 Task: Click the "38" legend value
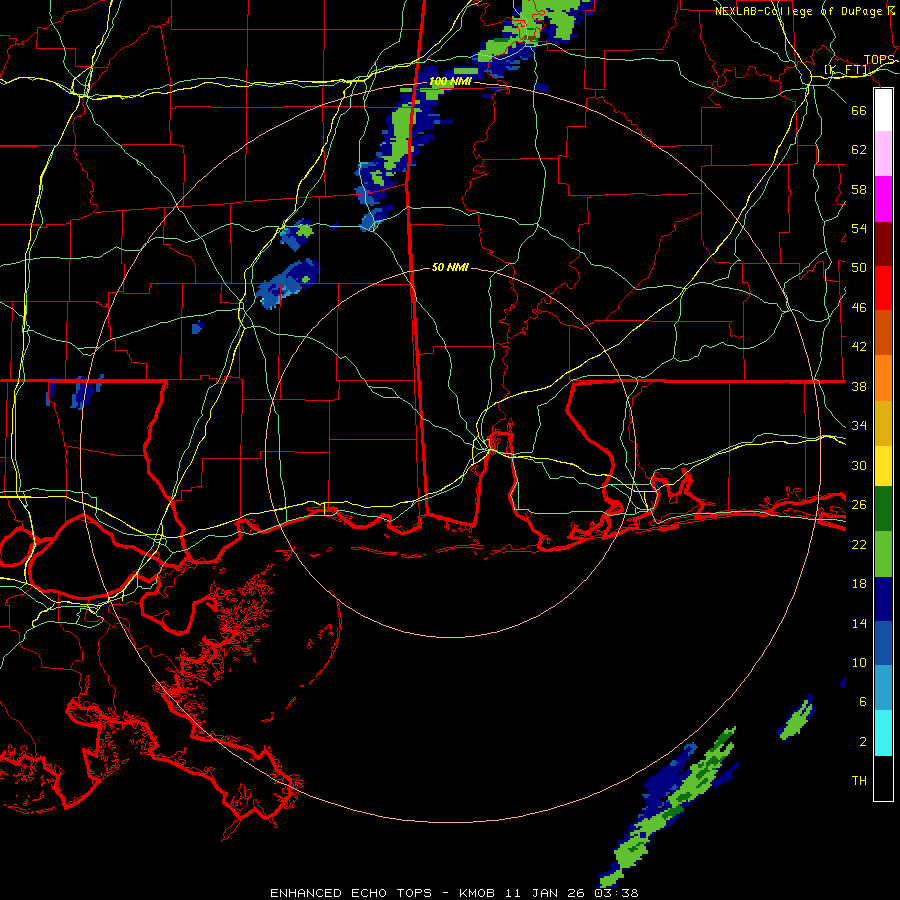tap(859, 386)
